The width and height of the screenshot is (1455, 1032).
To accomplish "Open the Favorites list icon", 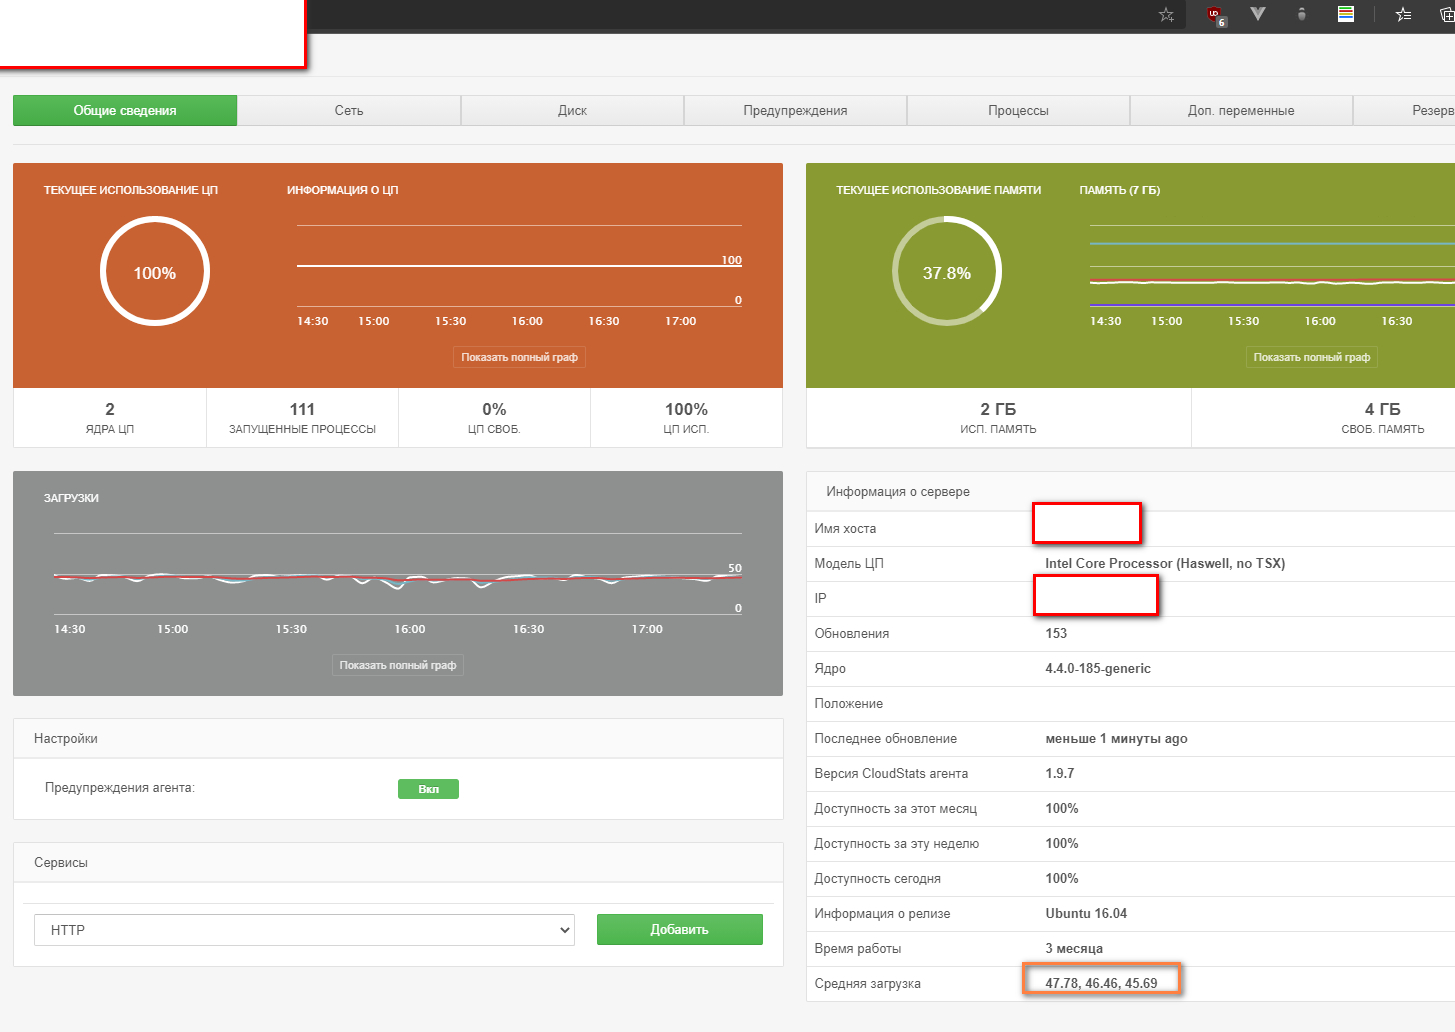I will pyautogui.click(x=1403, y=14).
